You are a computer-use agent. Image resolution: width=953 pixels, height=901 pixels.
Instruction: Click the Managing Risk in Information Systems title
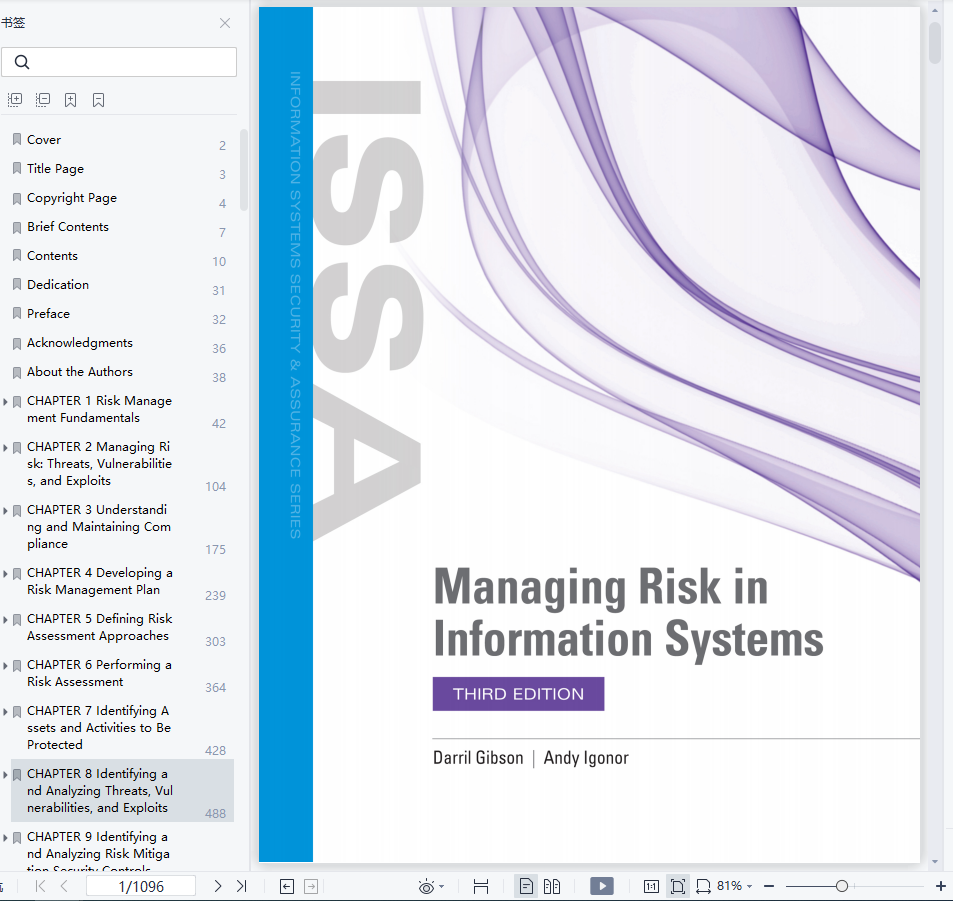click(628, 613)
